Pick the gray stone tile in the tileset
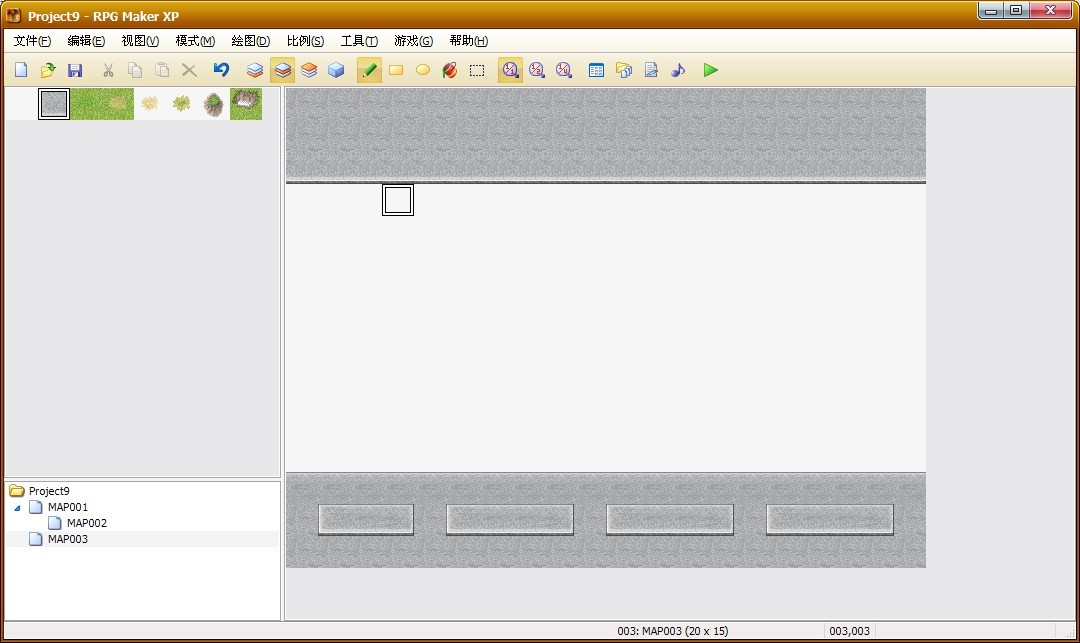The width and height of the screenshot is (1080, 643). click(54, 104)
